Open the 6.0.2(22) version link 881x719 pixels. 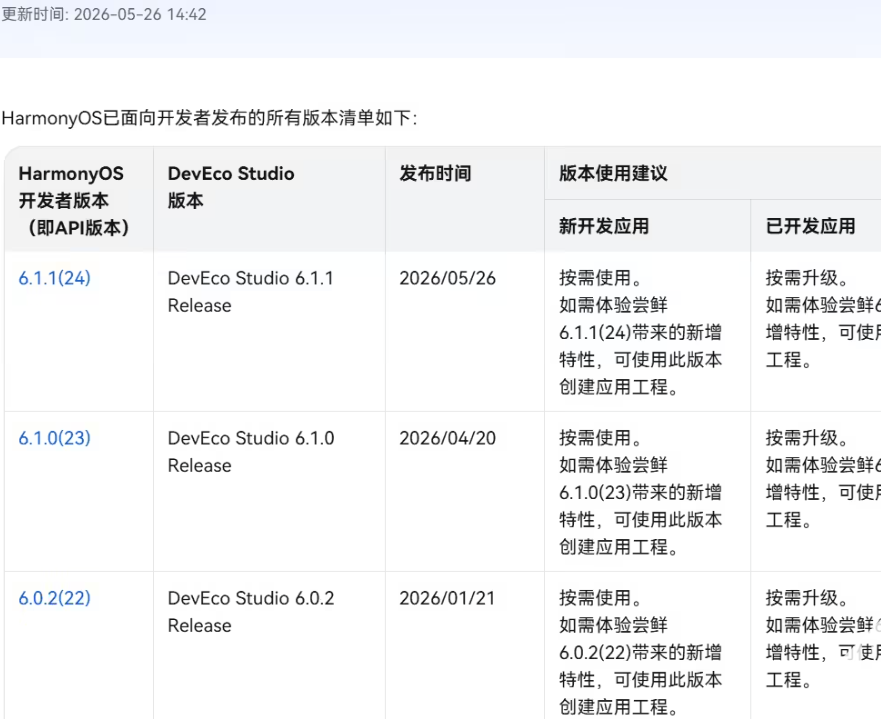point(55,598)
